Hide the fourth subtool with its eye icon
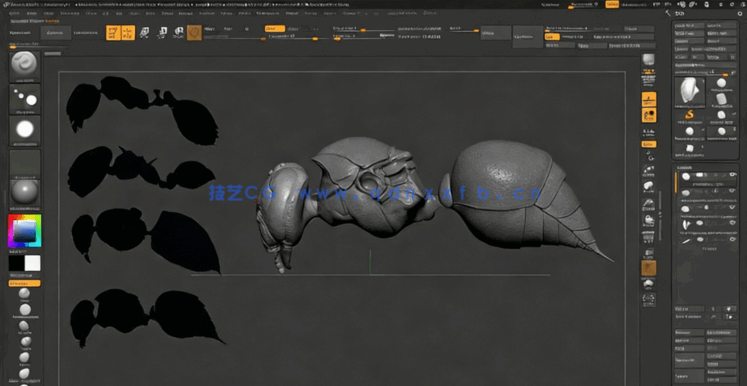The height and width of the screenshot is (386, 747). 732,223
